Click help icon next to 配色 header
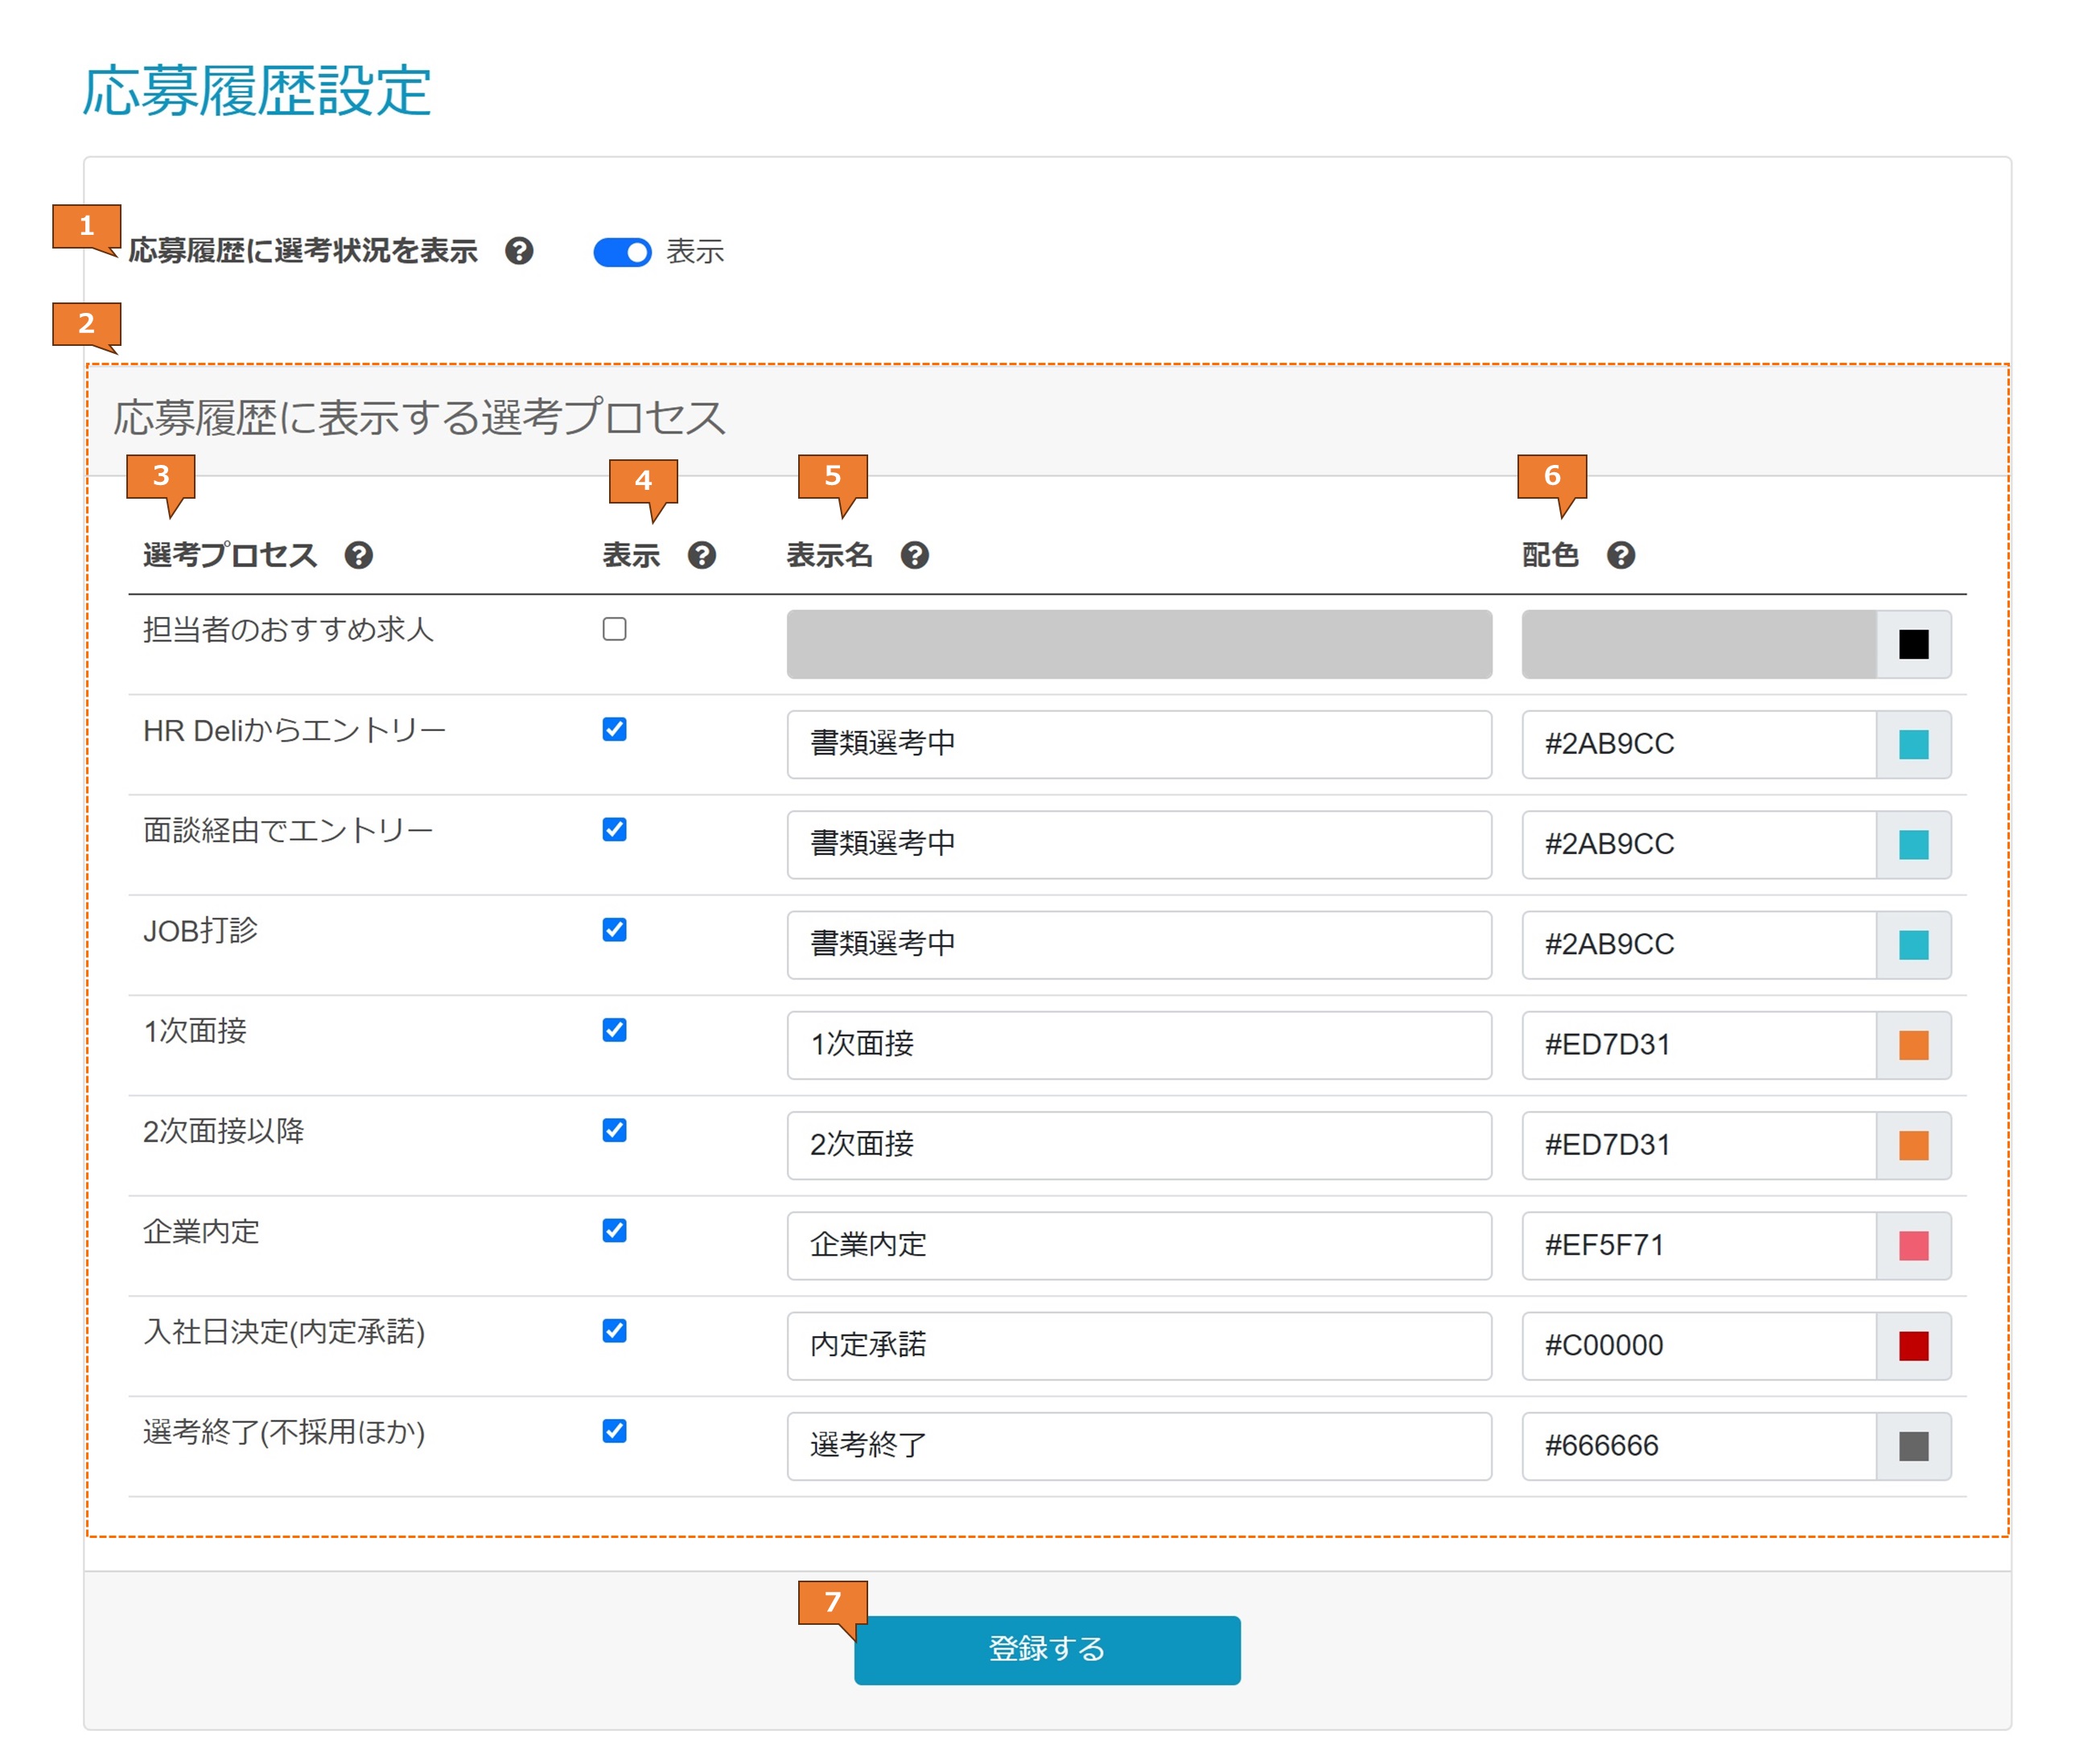The image size is (2100, 1760). tap(1621, 555)
